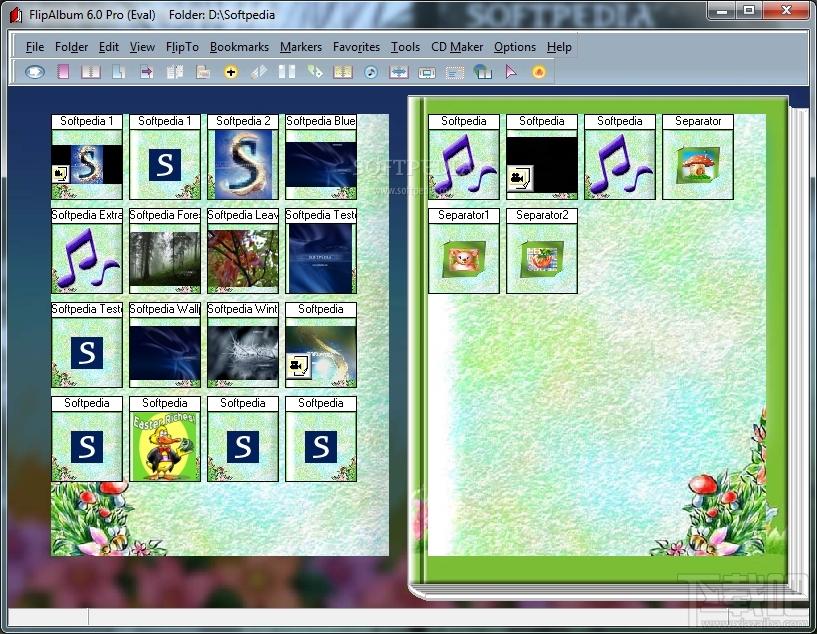This screenshot has height=634, width=817.
Task: Click the orange flame icon in toolbar
Action: coord(539,72)
